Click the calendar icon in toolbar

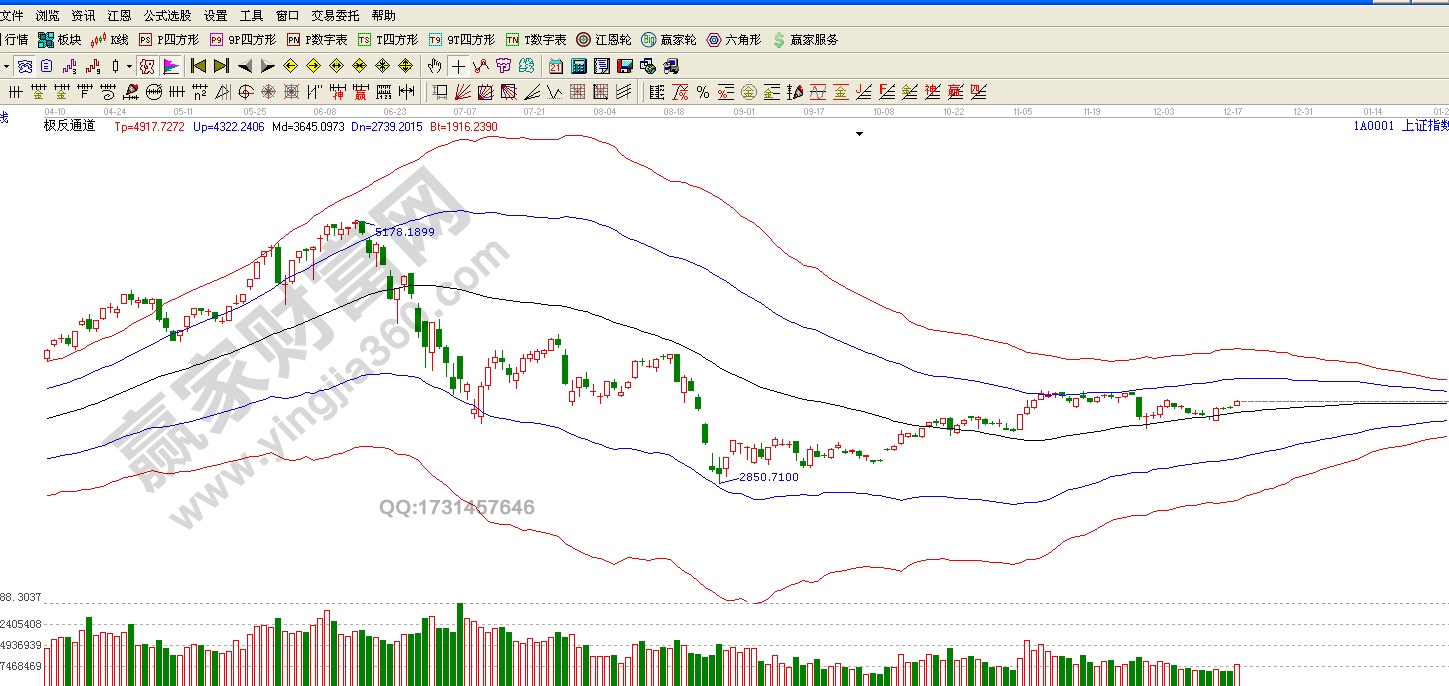tap(556, 66)
